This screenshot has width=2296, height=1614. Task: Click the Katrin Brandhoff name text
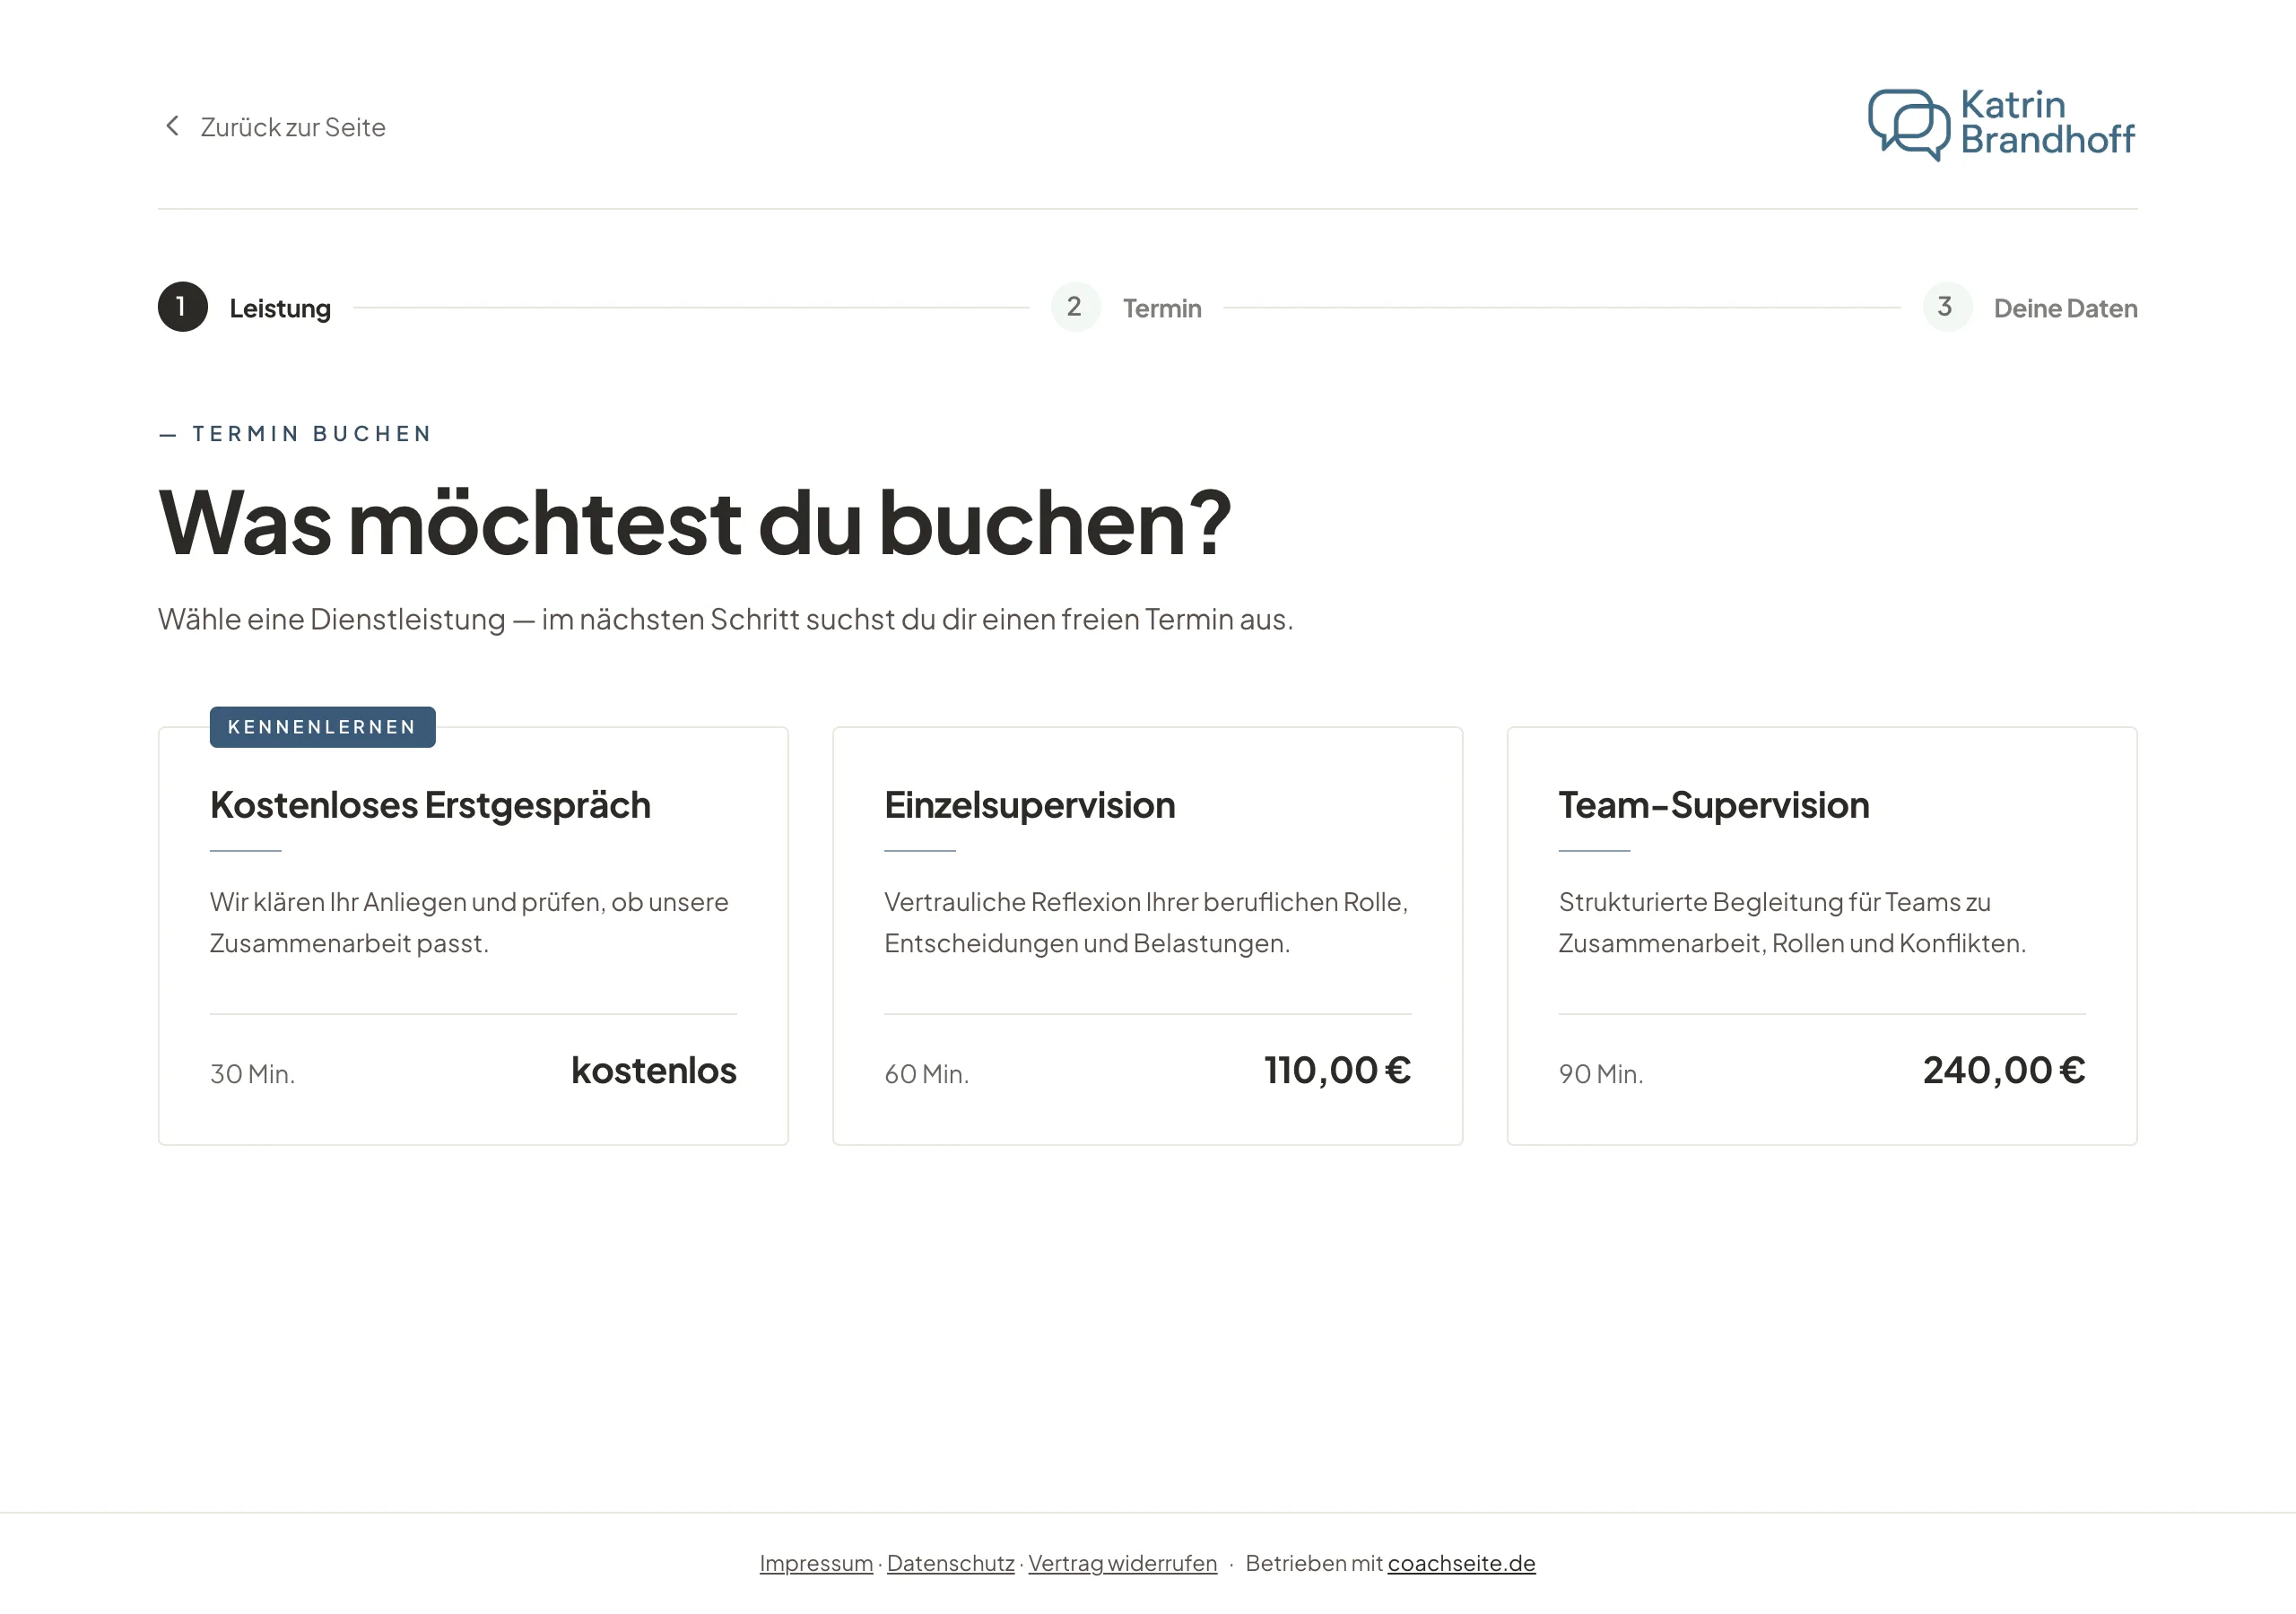2047,122
